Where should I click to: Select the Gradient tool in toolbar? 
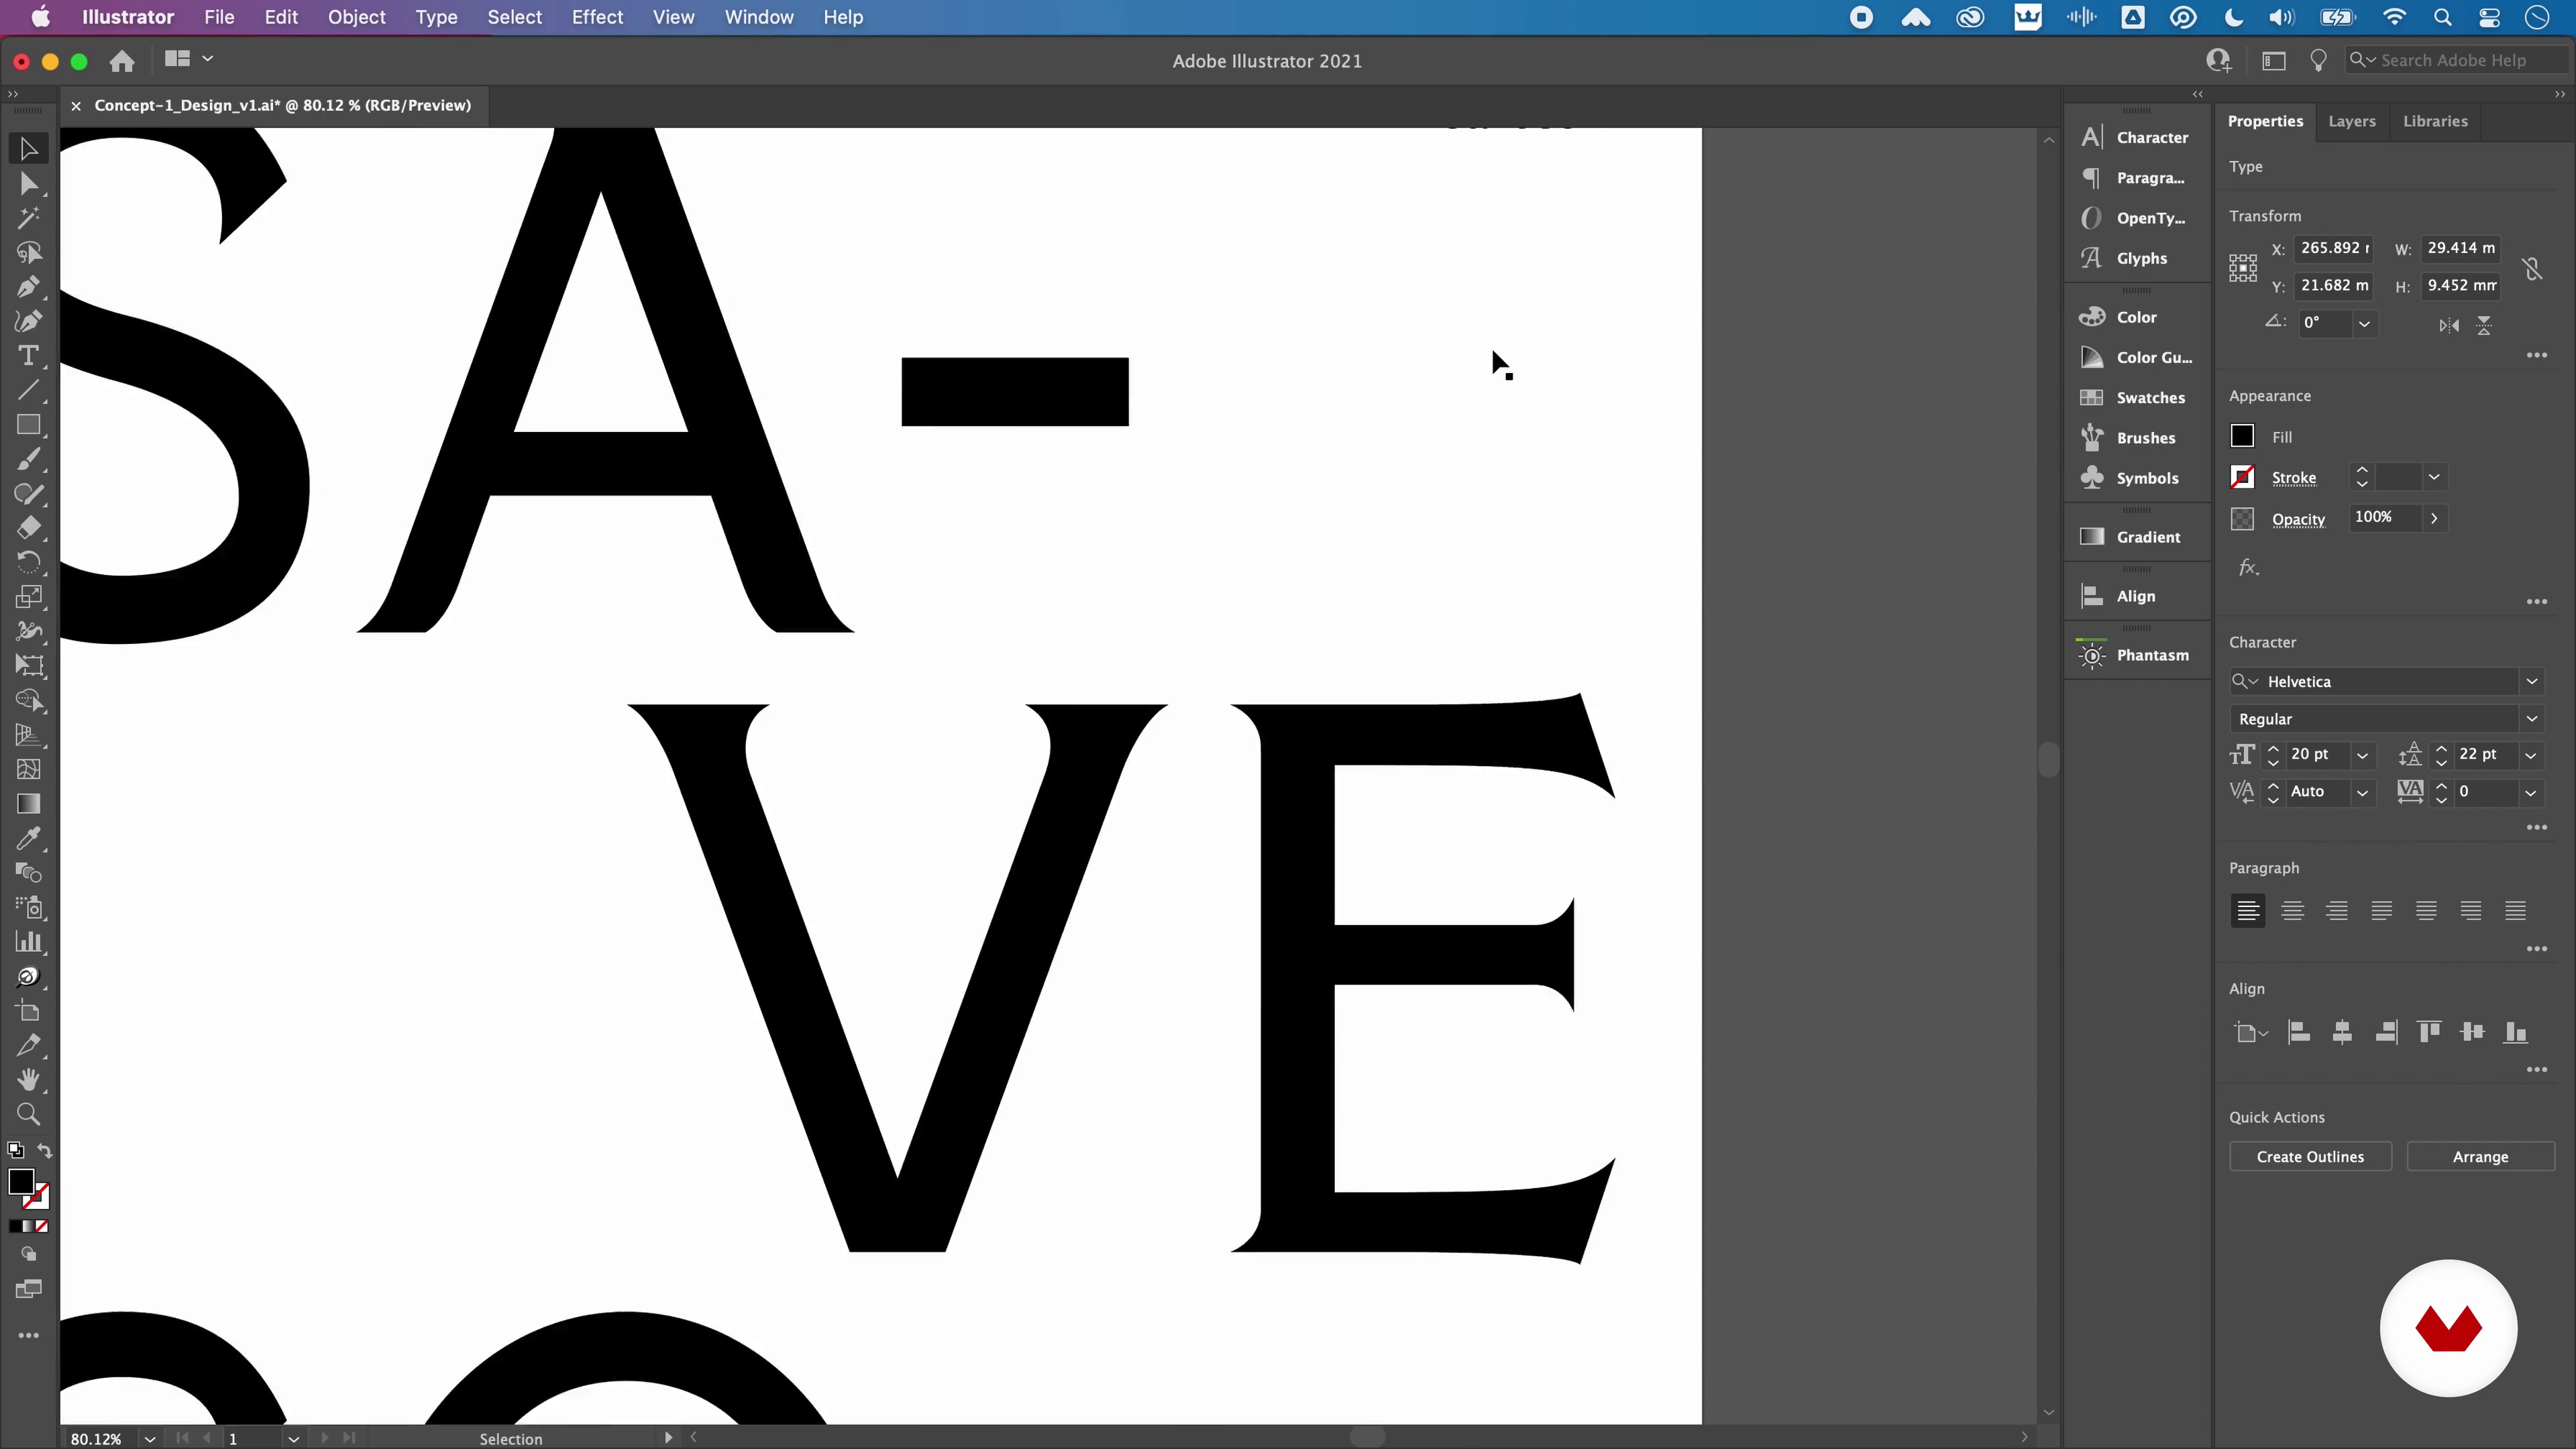pyautogui.click(x=28, y=804)
